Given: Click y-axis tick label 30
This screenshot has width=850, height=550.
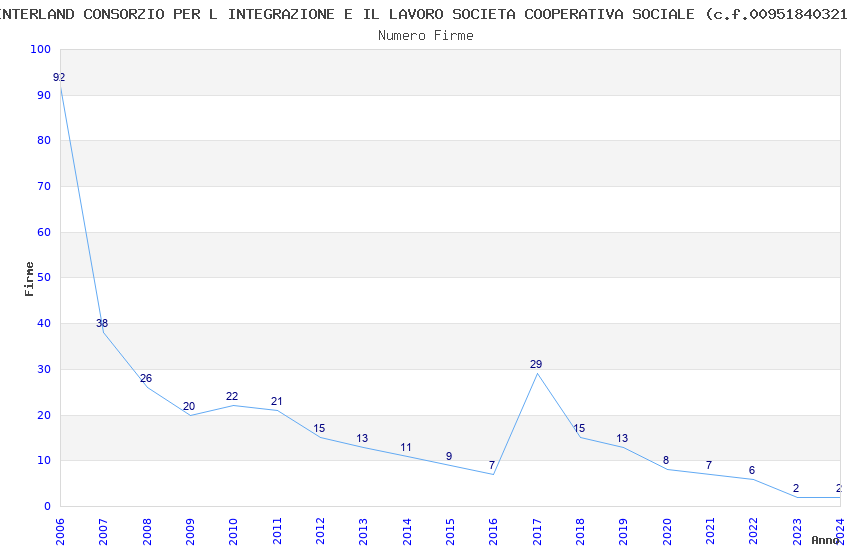Looking at the screenshot, I should [44, 370].
